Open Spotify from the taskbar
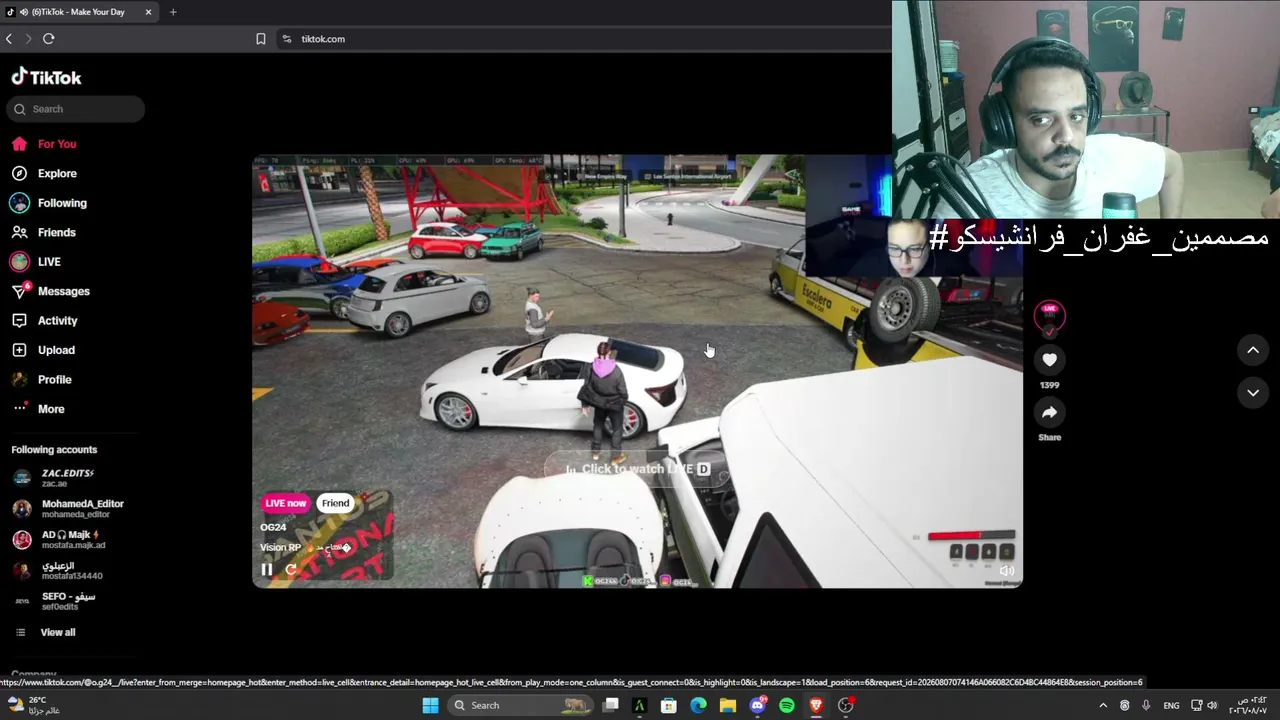 click(x=787, y=705)
